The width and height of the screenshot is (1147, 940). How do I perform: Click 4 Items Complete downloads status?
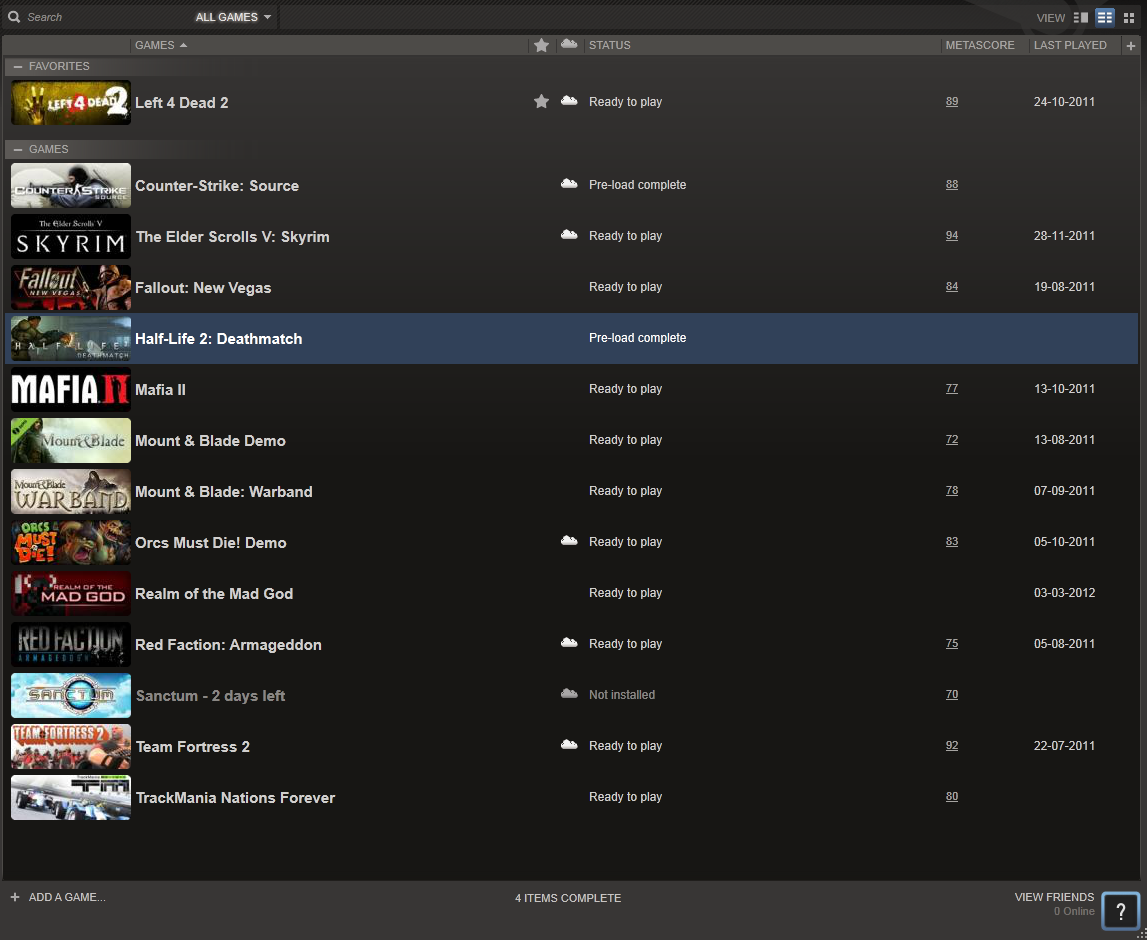568,898
